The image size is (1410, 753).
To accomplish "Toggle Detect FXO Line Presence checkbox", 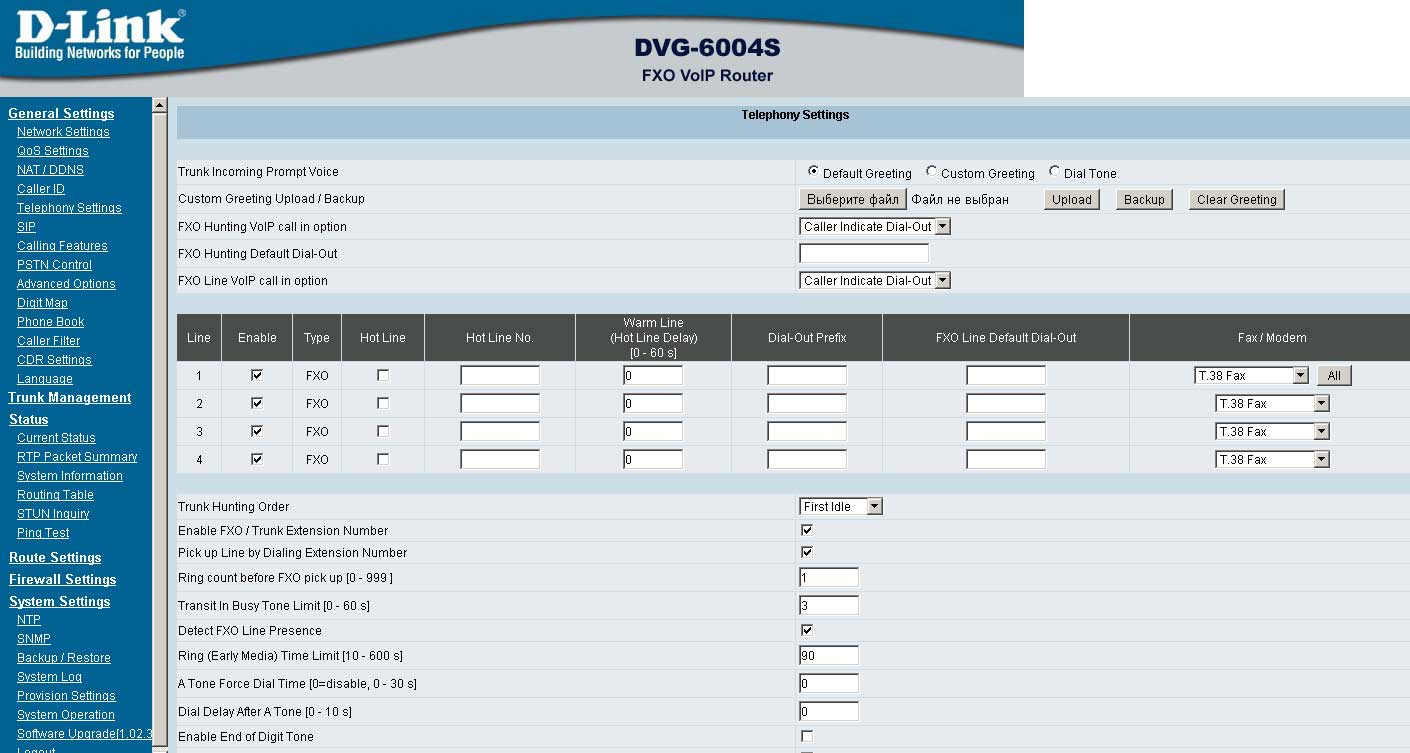I will [807, 630].
